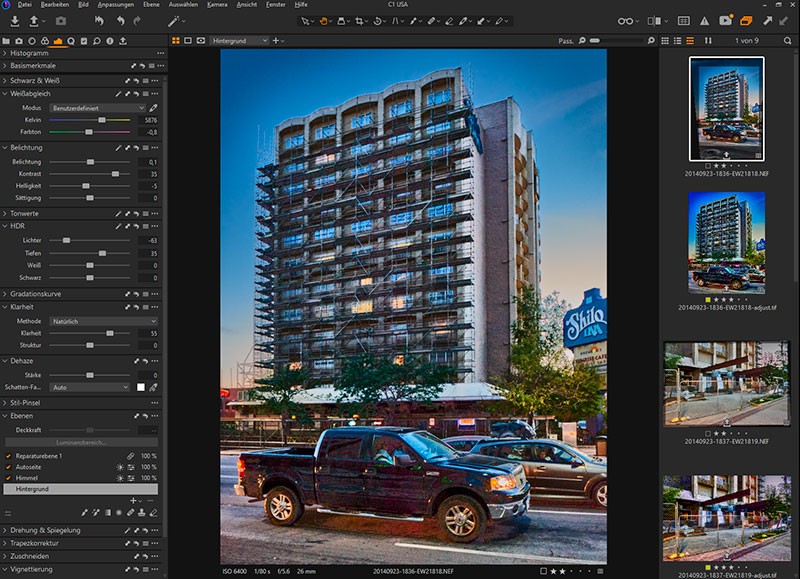Toggle the Autoseite layer checkbox
The height and width of the screenshot is (579, 800).
[8, 467]
